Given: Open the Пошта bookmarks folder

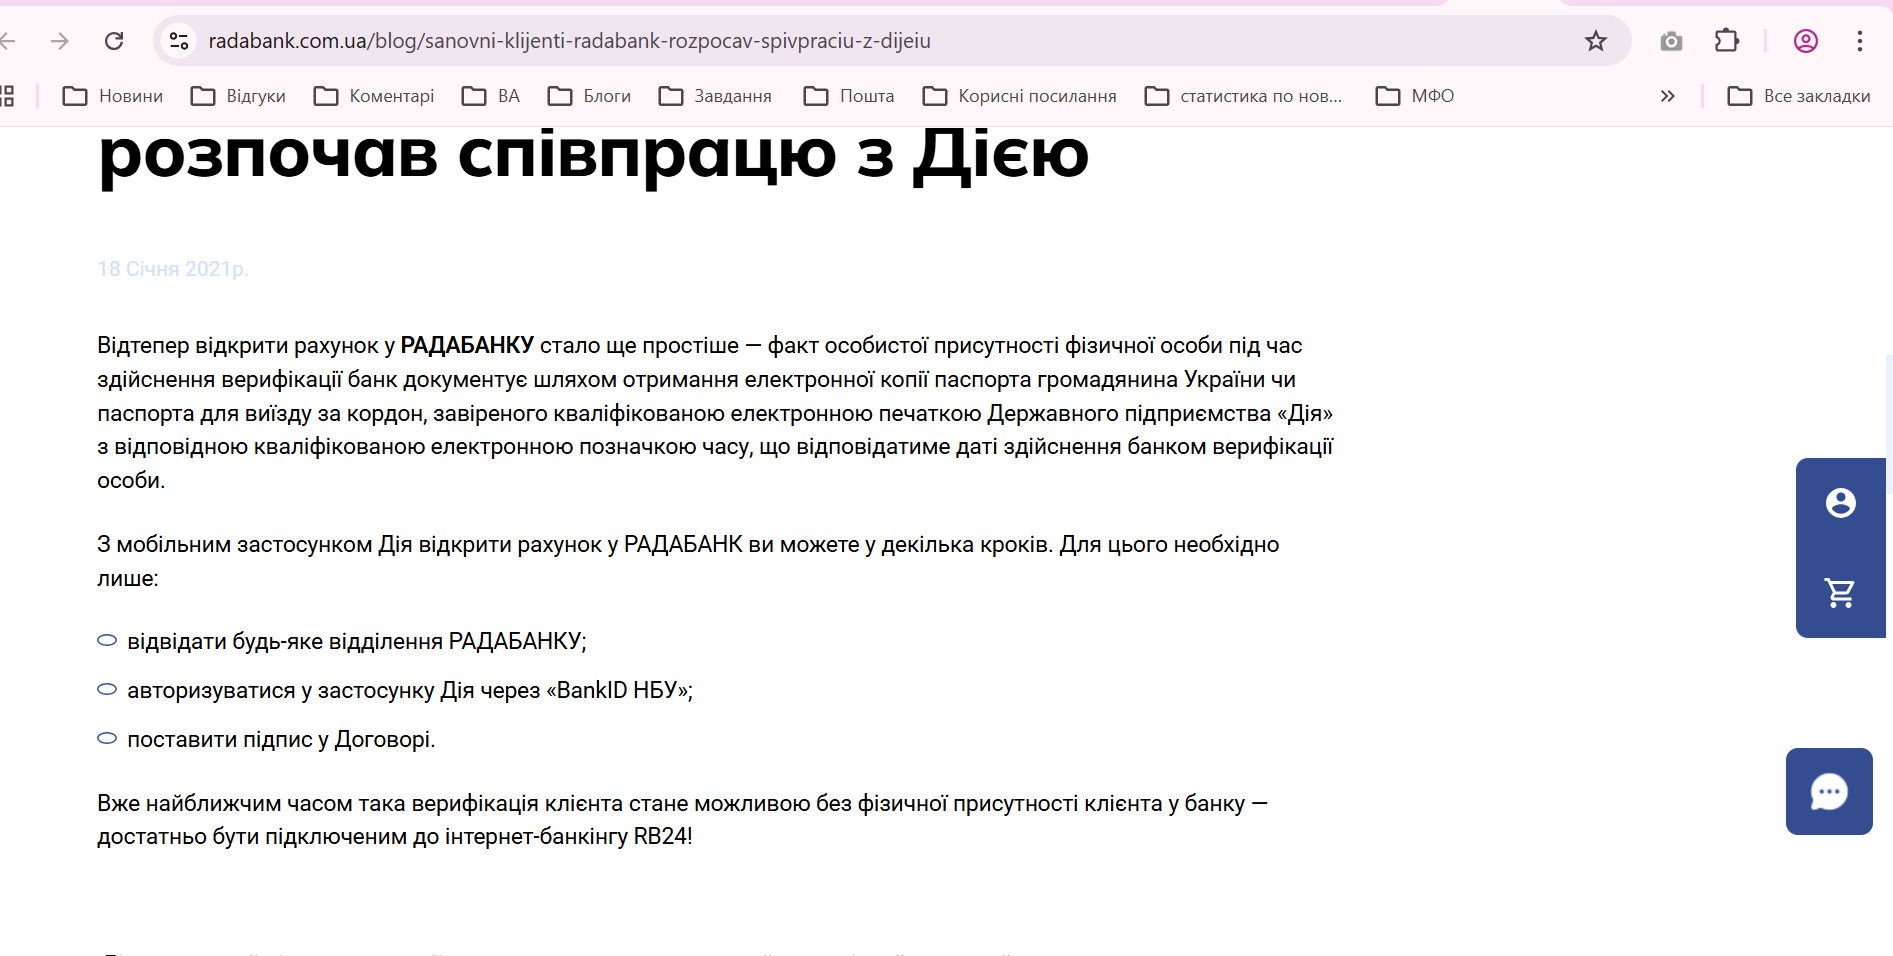Looking at the screenshot, I should click(849, 96).
